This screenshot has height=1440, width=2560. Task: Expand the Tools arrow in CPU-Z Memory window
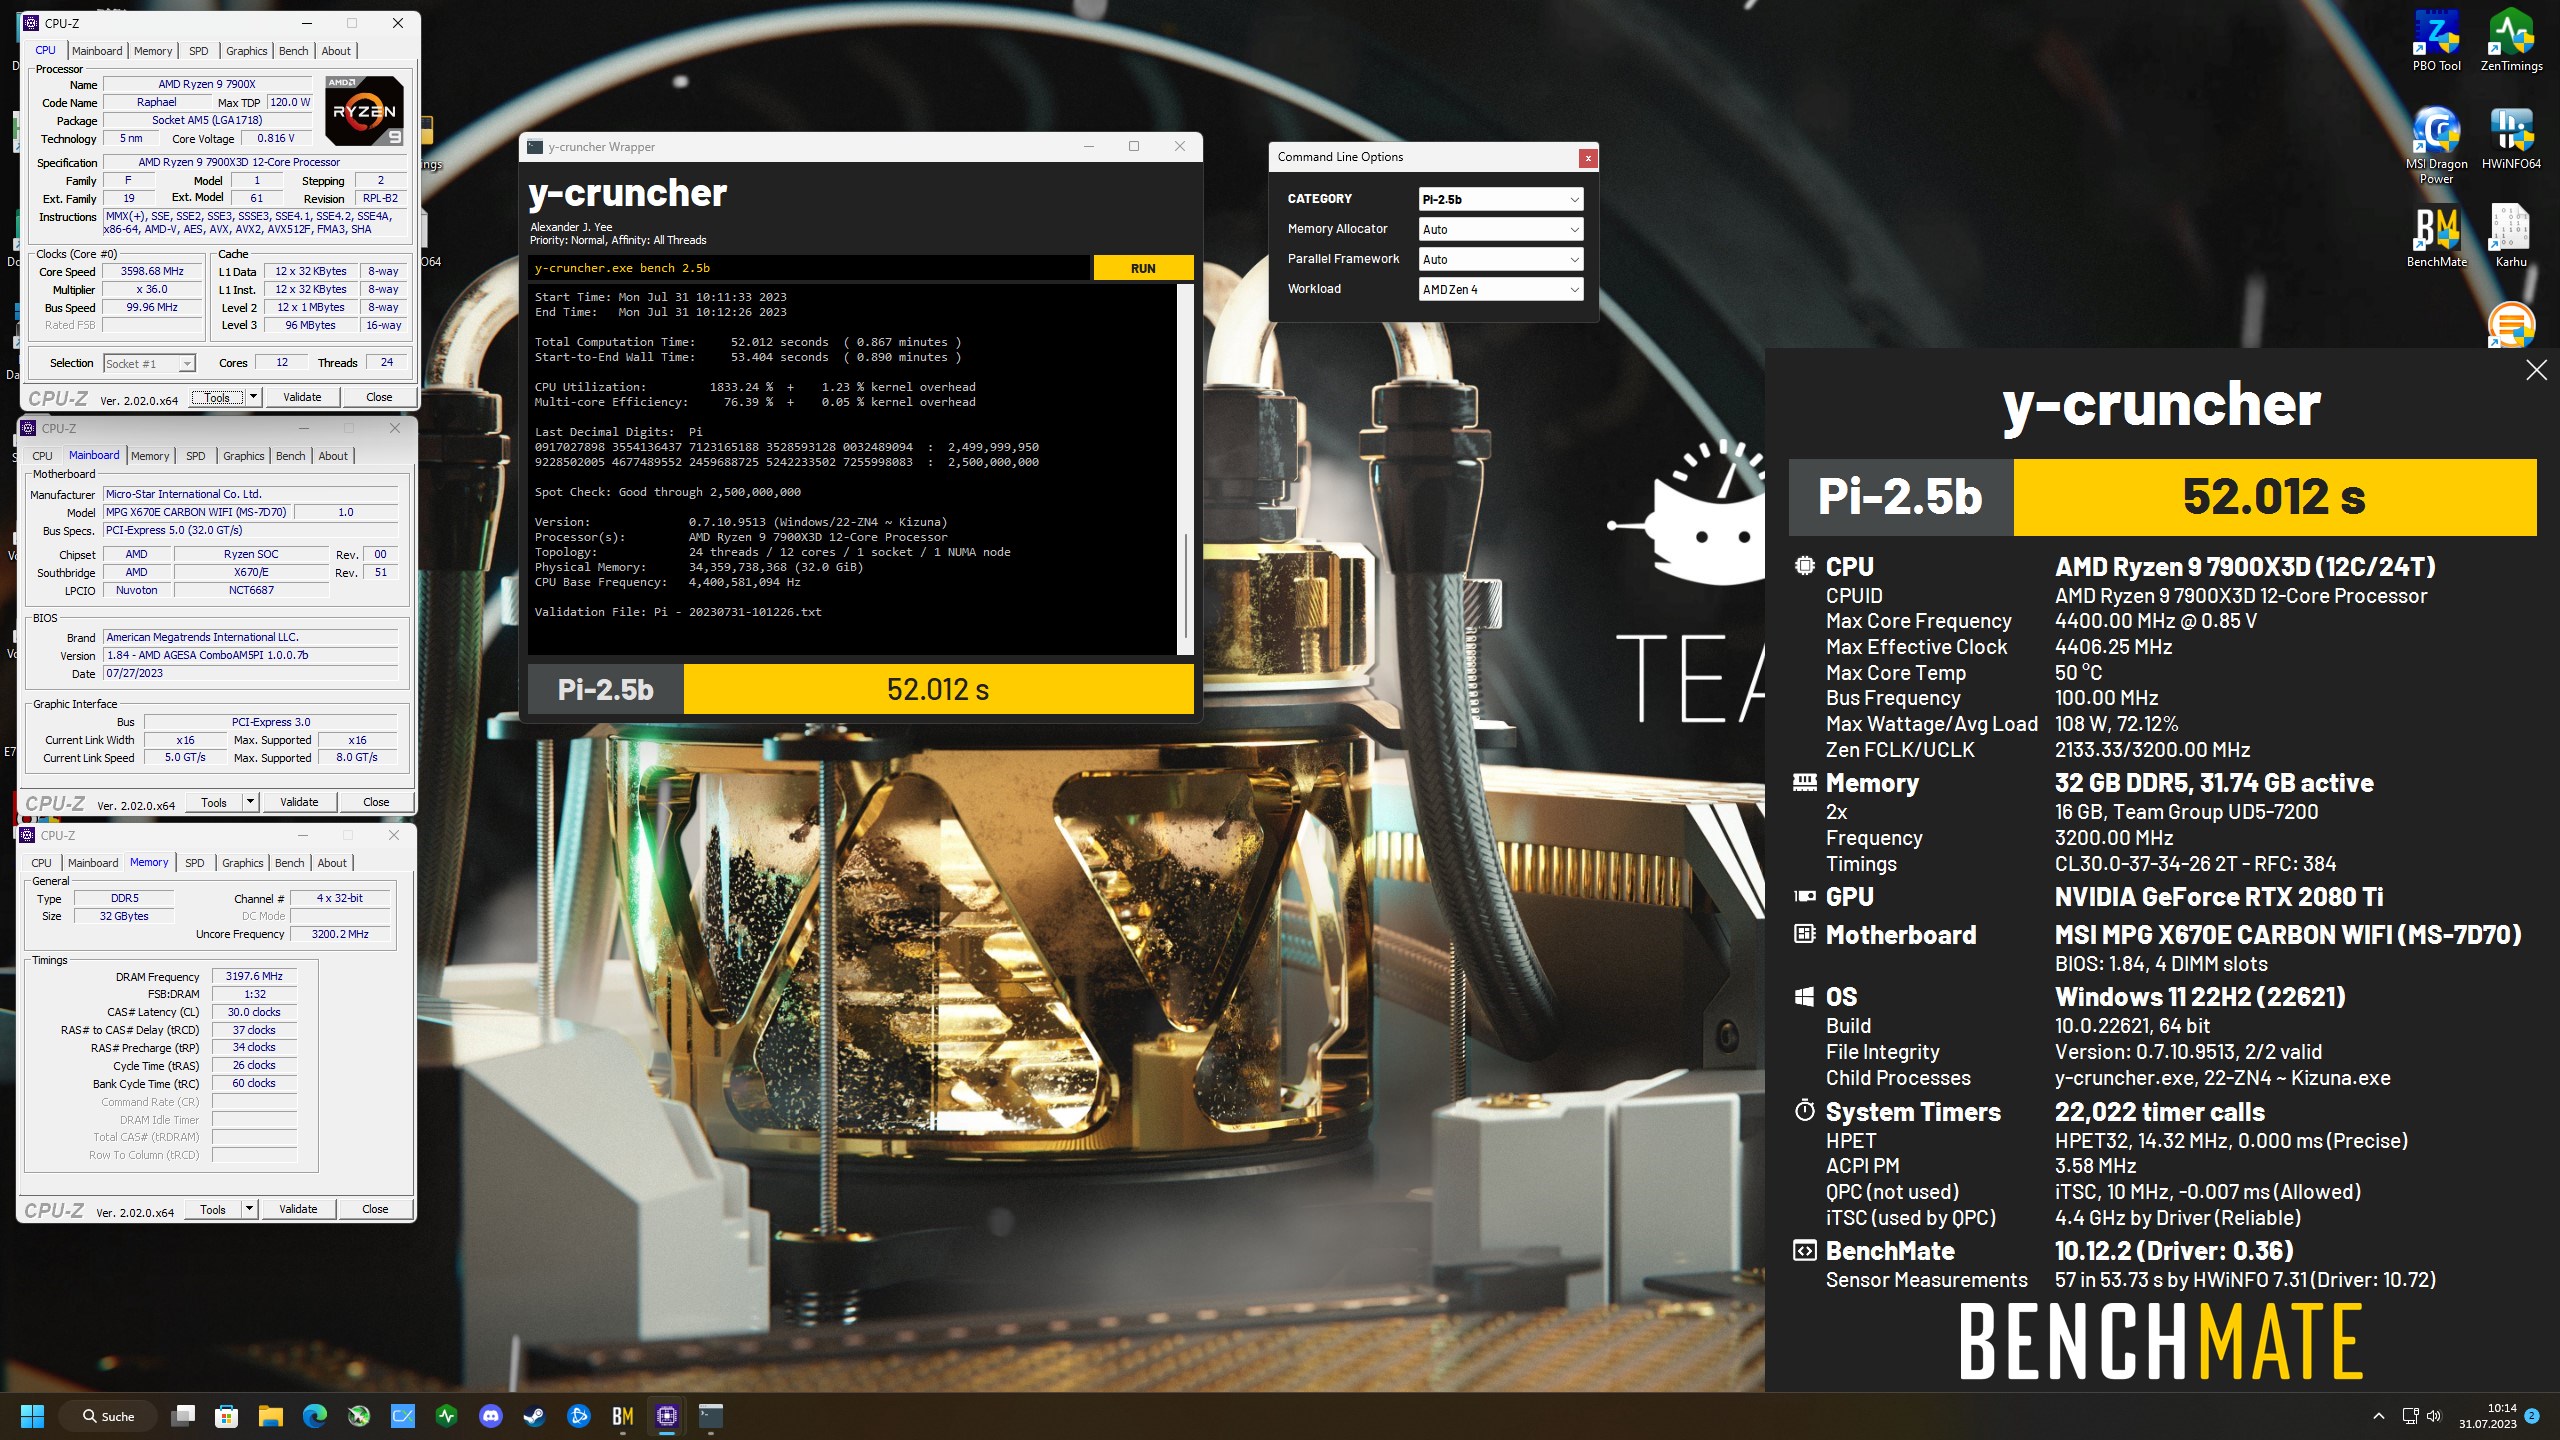pyautogui.click(x=249, y=1209)
